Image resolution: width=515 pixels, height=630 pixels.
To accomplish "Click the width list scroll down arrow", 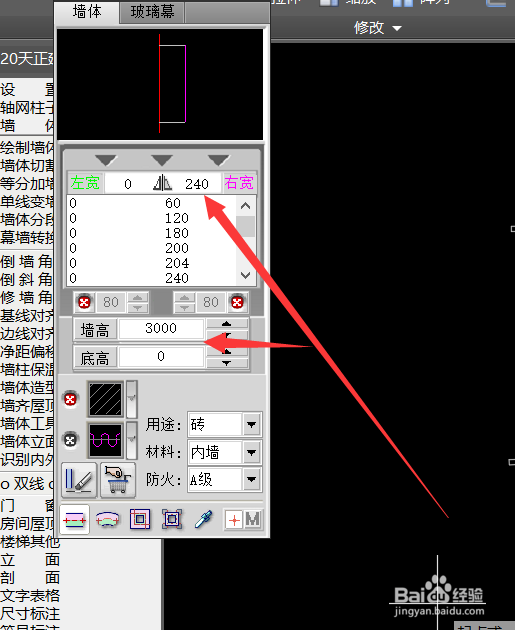I will [x=245, y=275].
